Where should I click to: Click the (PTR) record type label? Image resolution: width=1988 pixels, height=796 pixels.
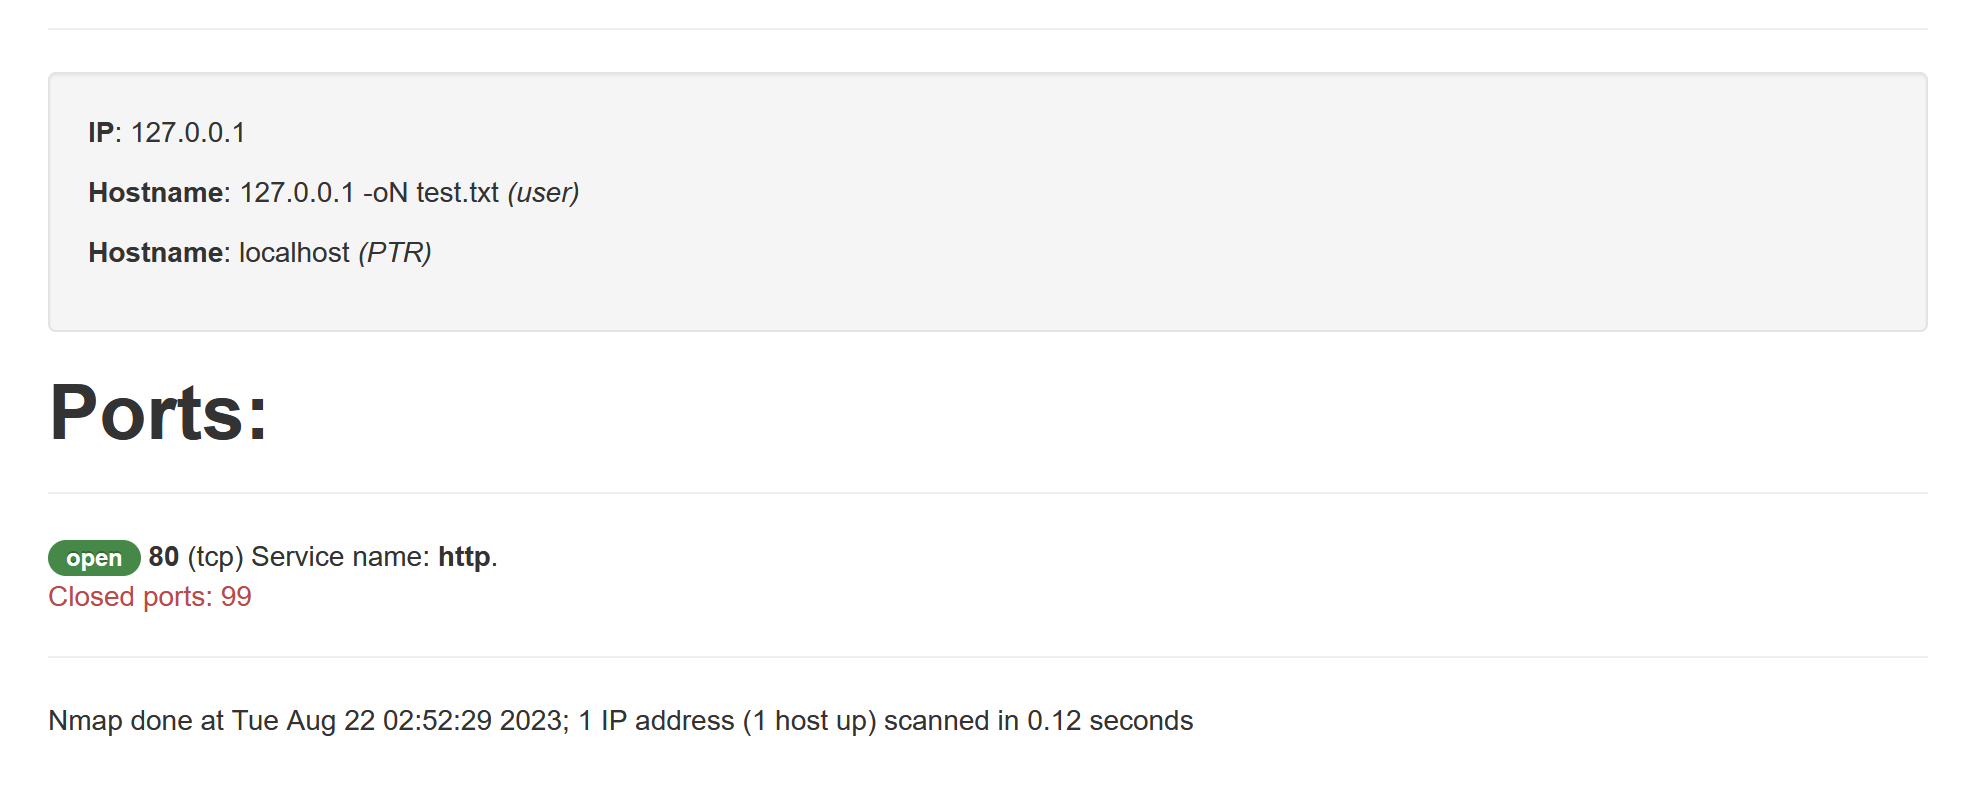tap(395, 253)
